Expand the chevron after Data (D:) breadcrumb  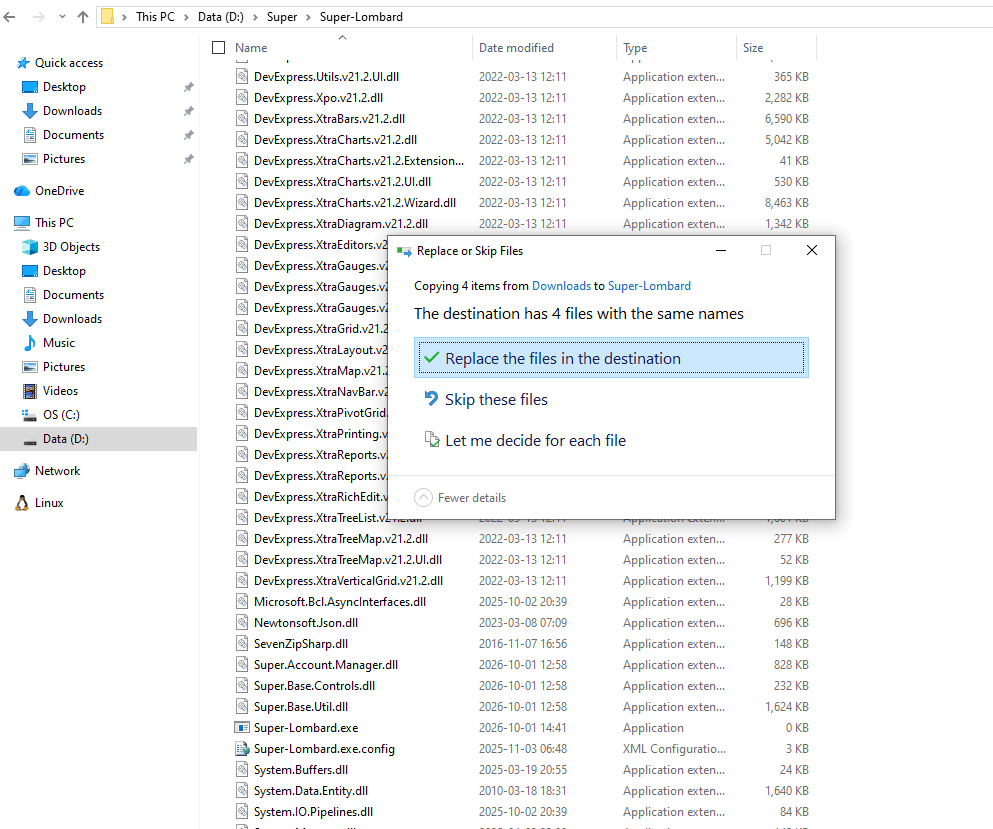(255, 17)
